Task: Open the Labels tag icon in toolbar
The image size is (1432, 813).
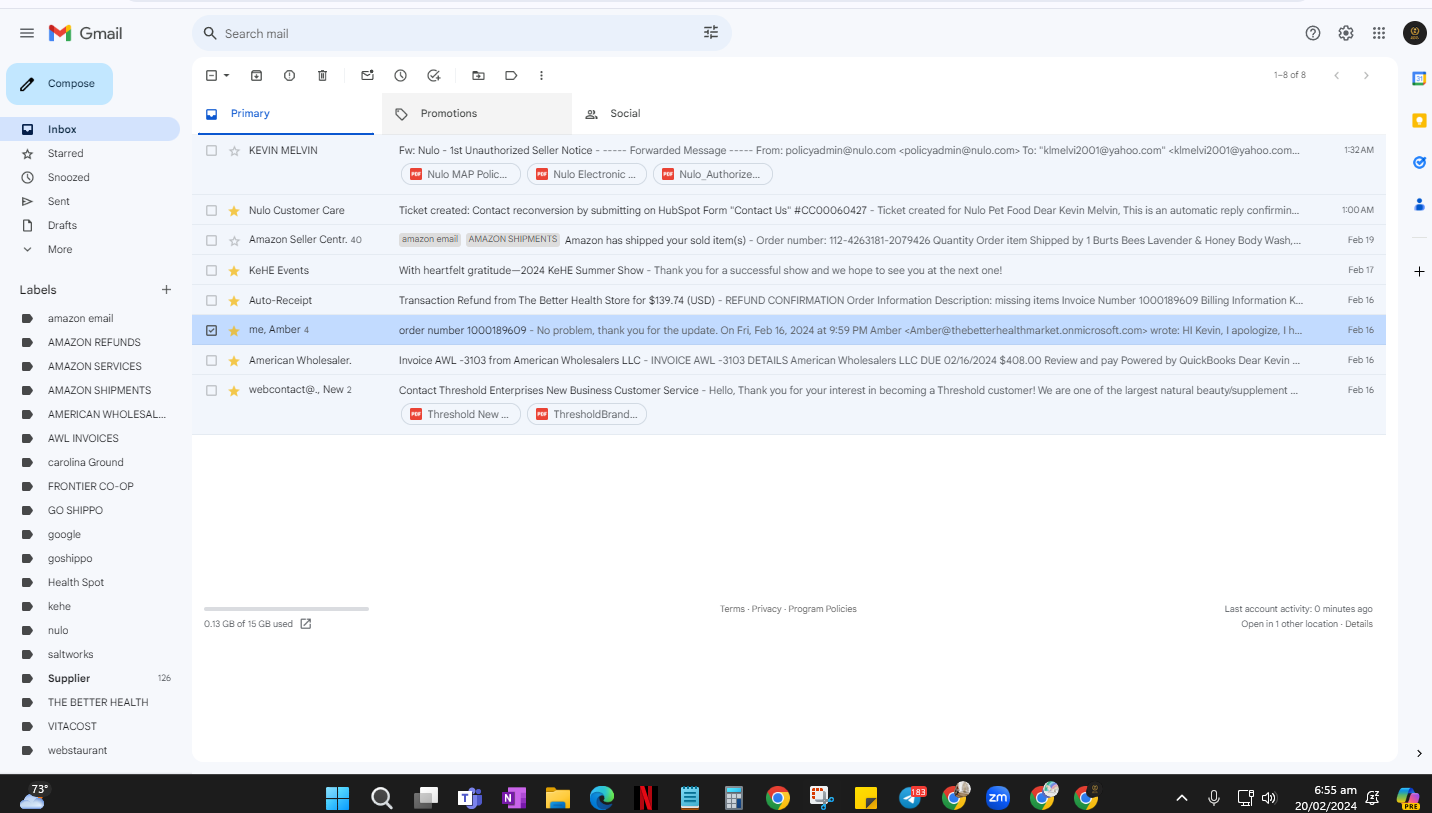Action: (511, 75)
